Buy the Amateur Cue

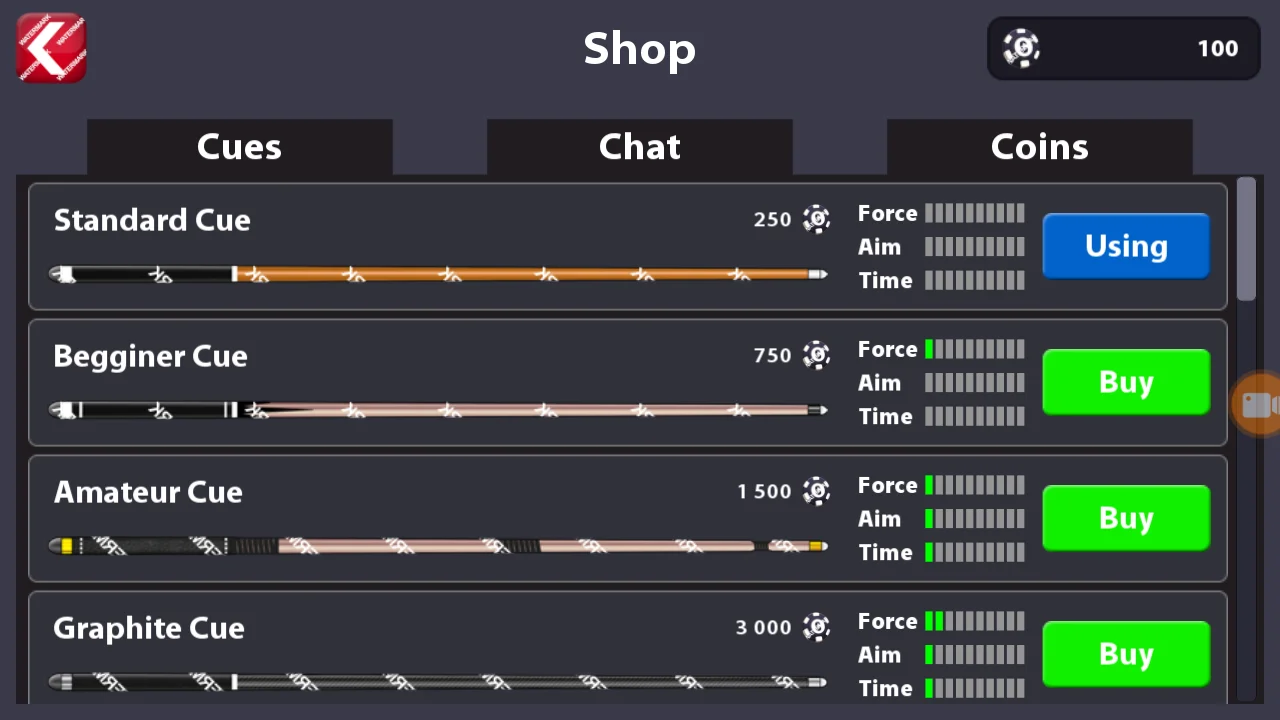(x=1126, y=518)
